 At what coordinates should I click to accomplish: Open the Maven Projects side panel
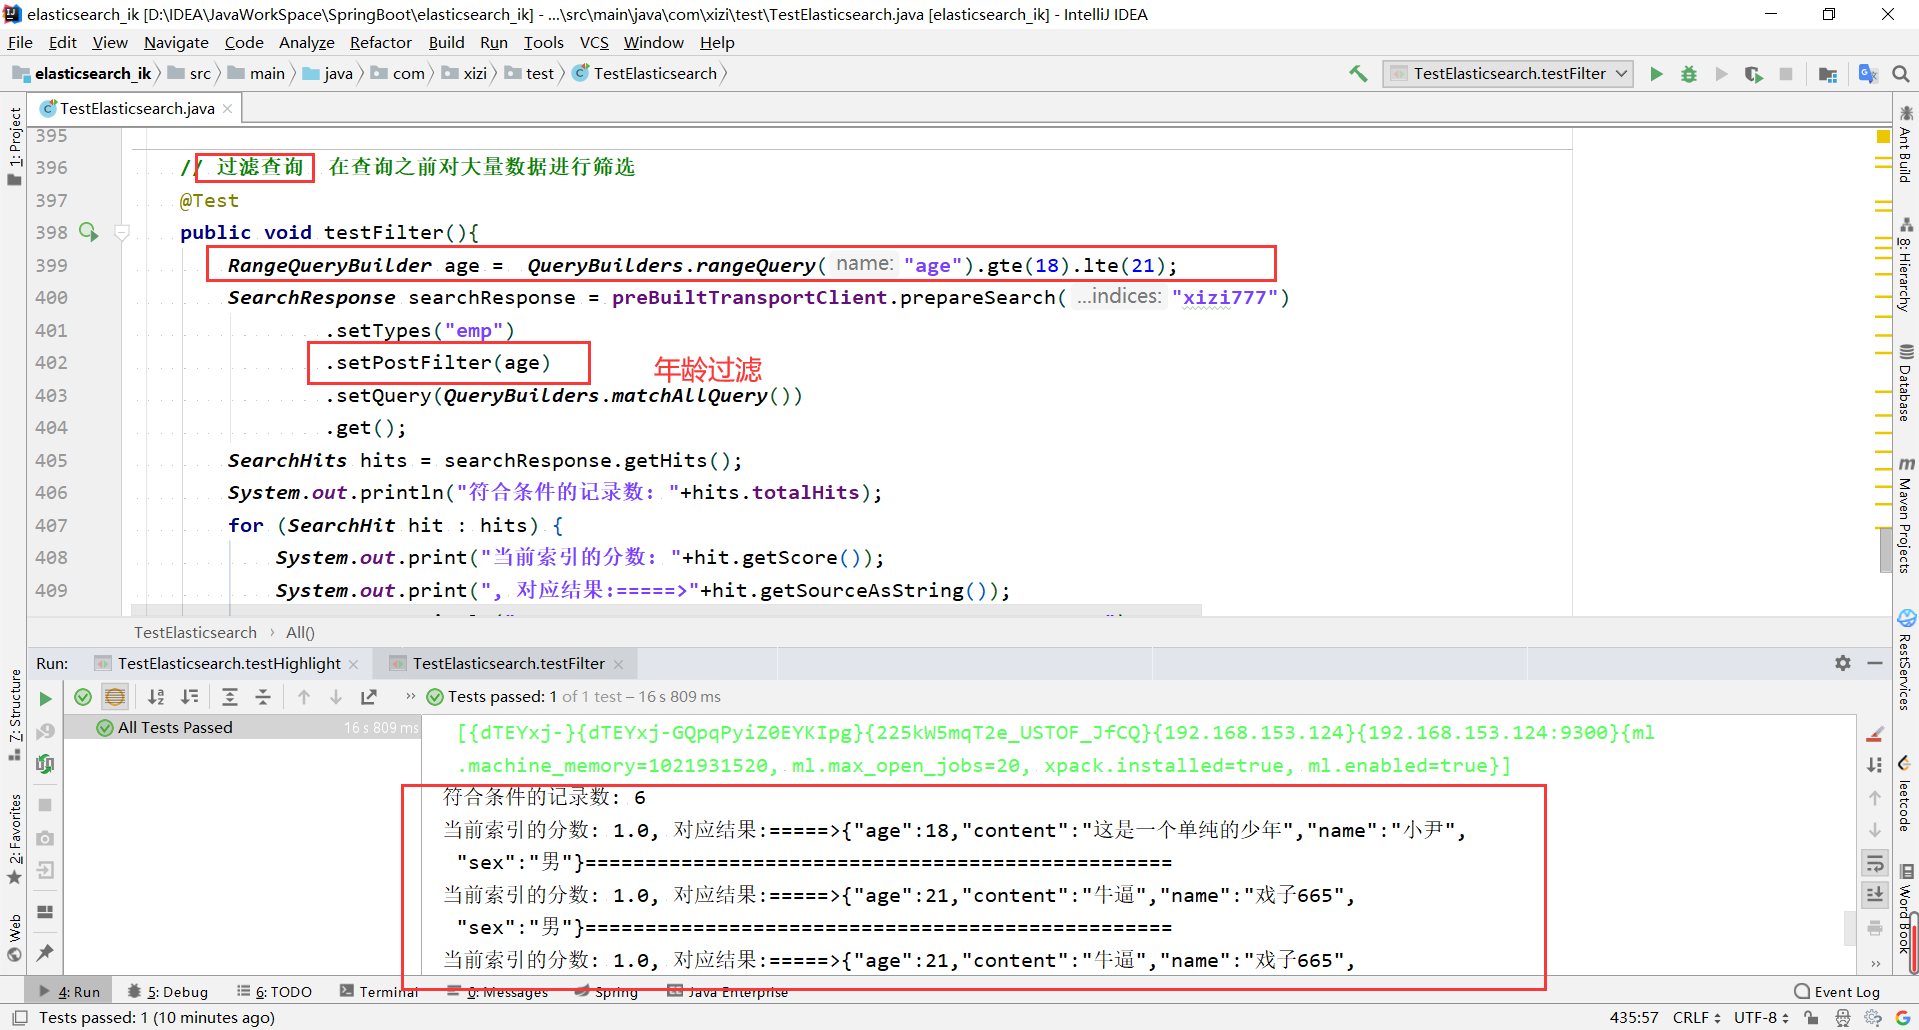1906,516
